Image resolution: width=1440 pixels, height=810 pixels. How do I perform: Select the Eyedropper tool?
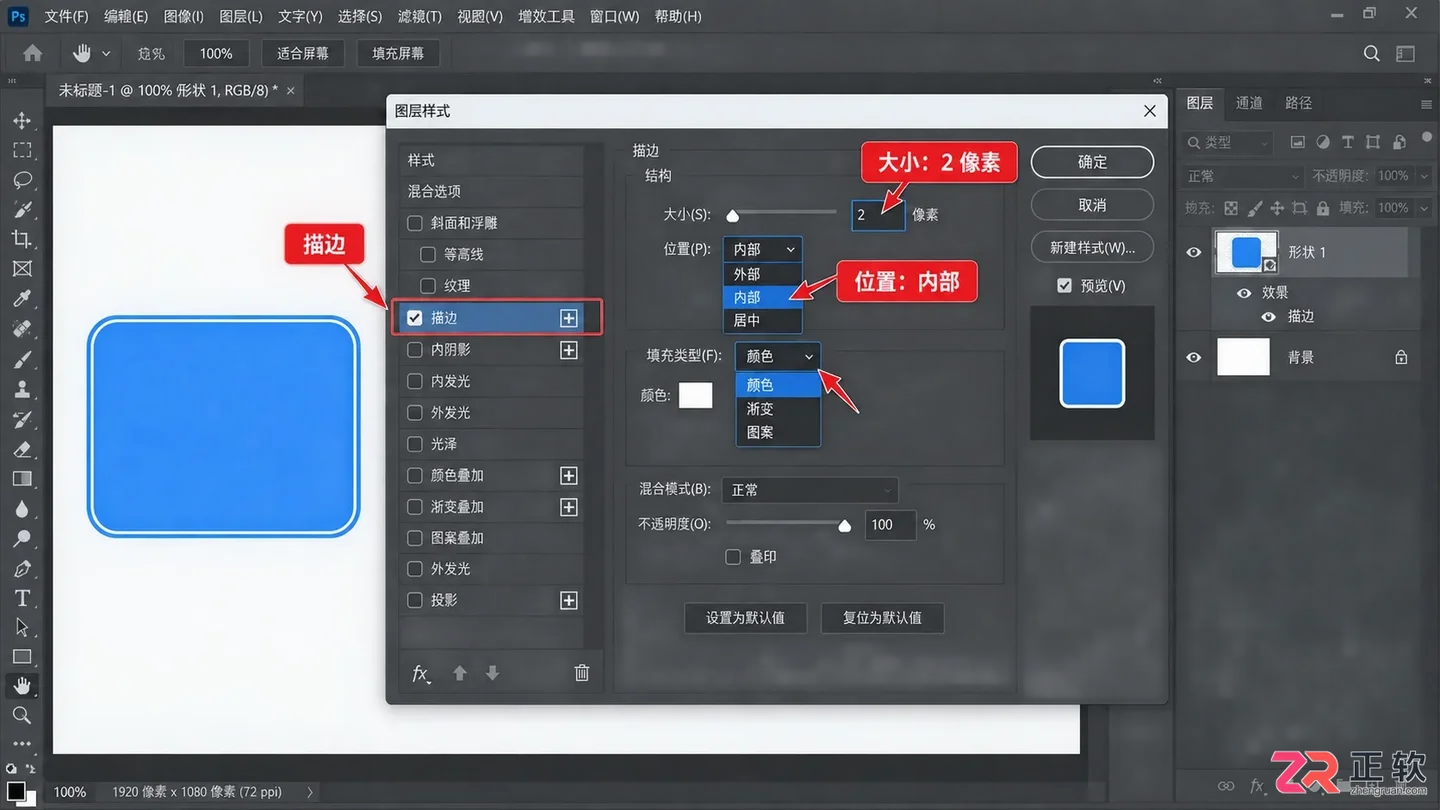click(22, 298)
